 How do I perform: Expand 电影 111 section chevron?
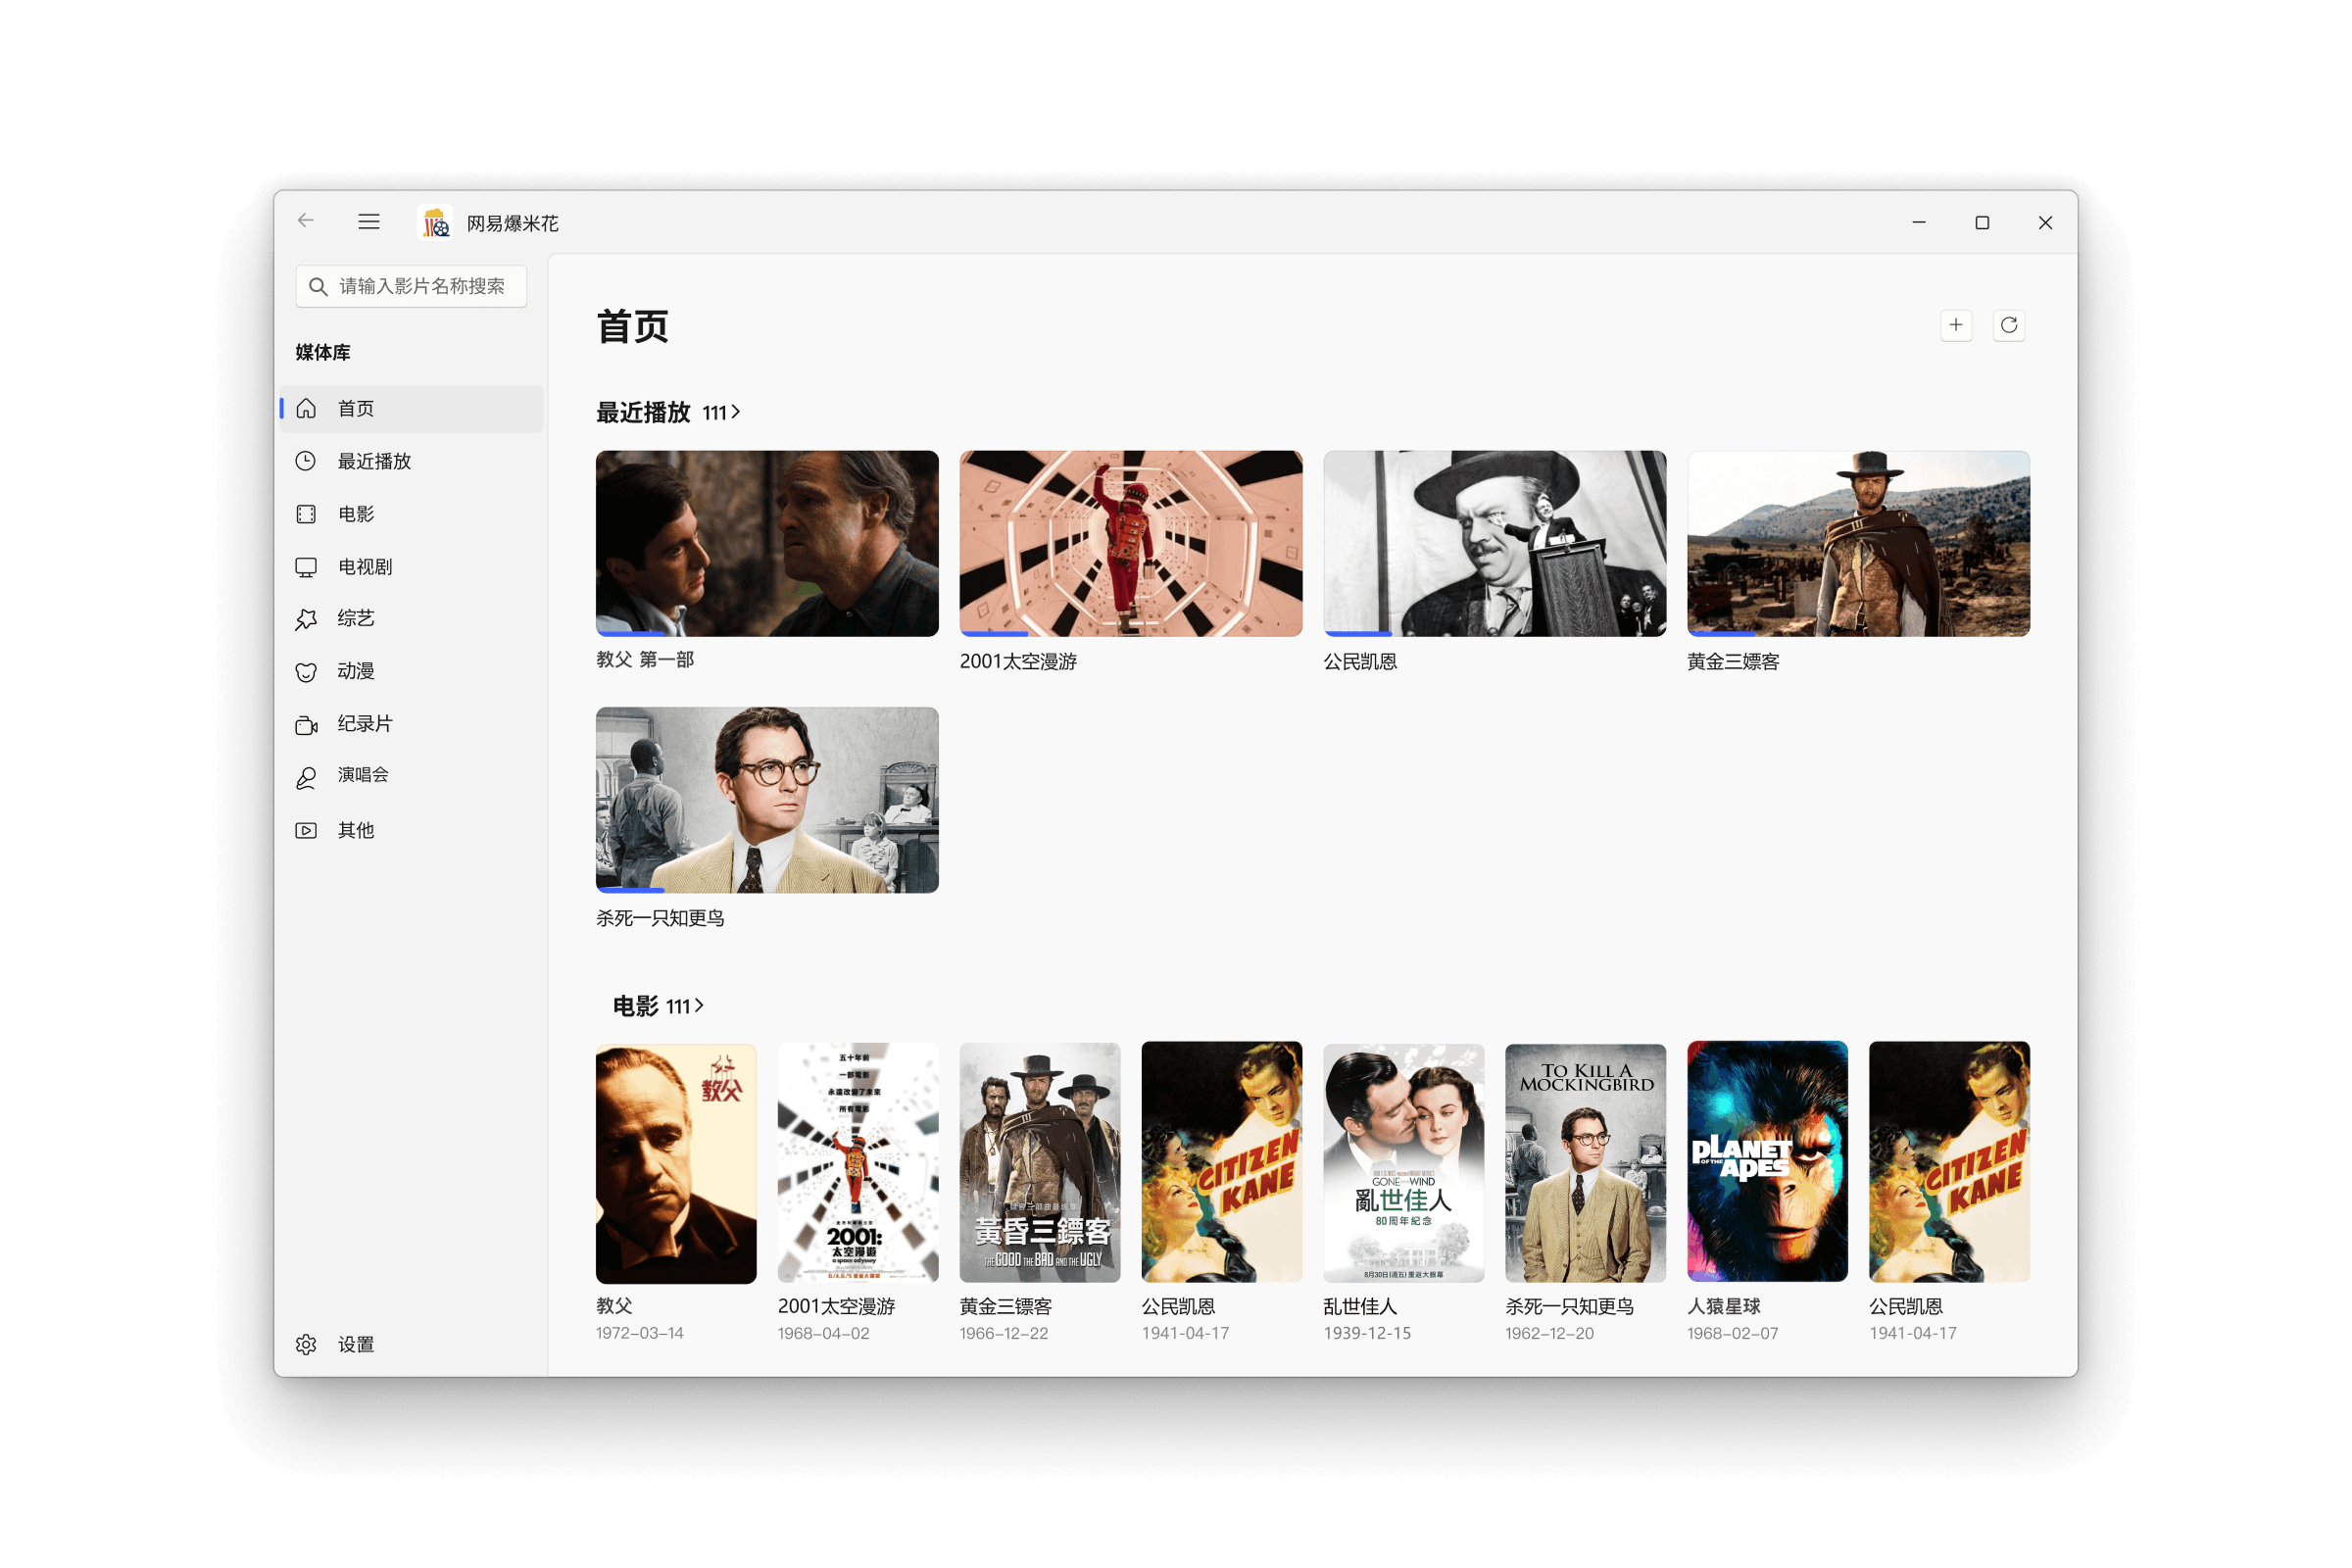(700, 1006)
